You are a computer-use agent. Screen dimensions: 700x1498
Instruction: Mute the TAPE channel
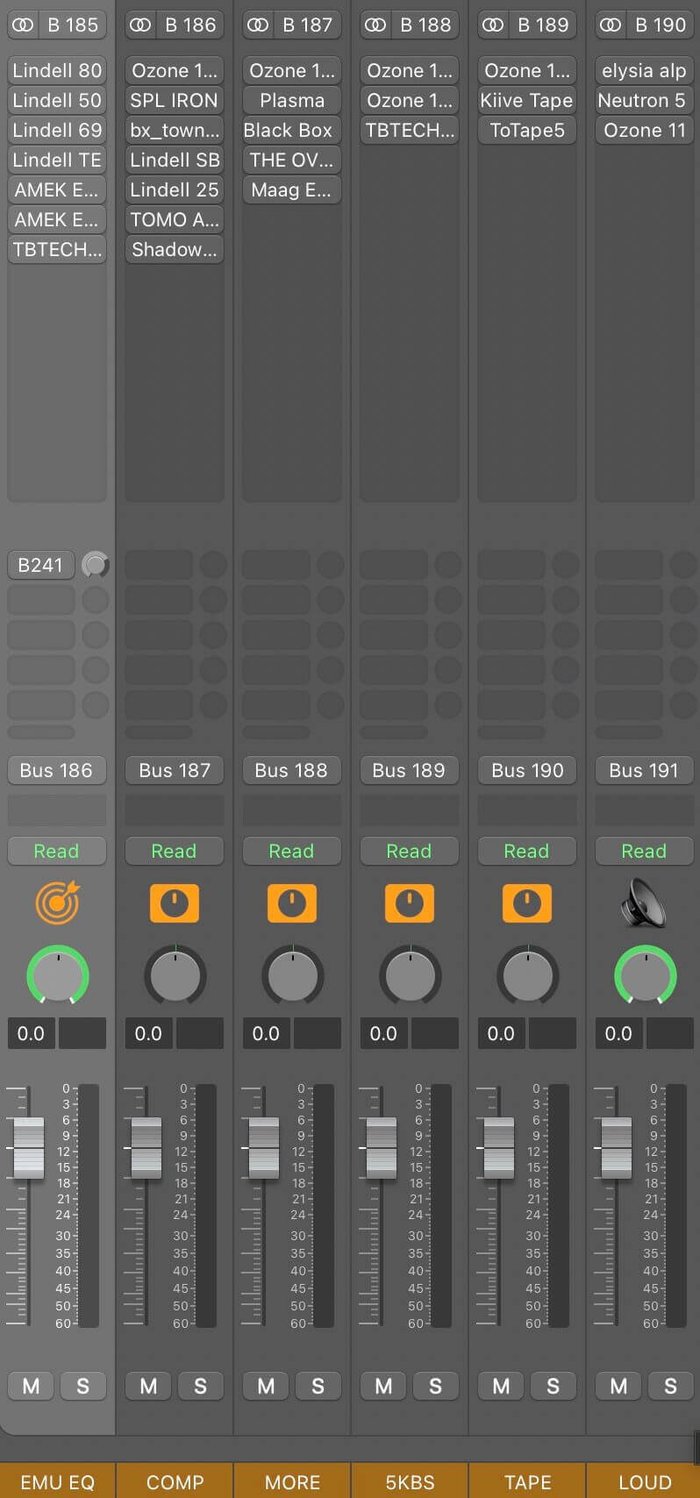[x=501, y=1386]
